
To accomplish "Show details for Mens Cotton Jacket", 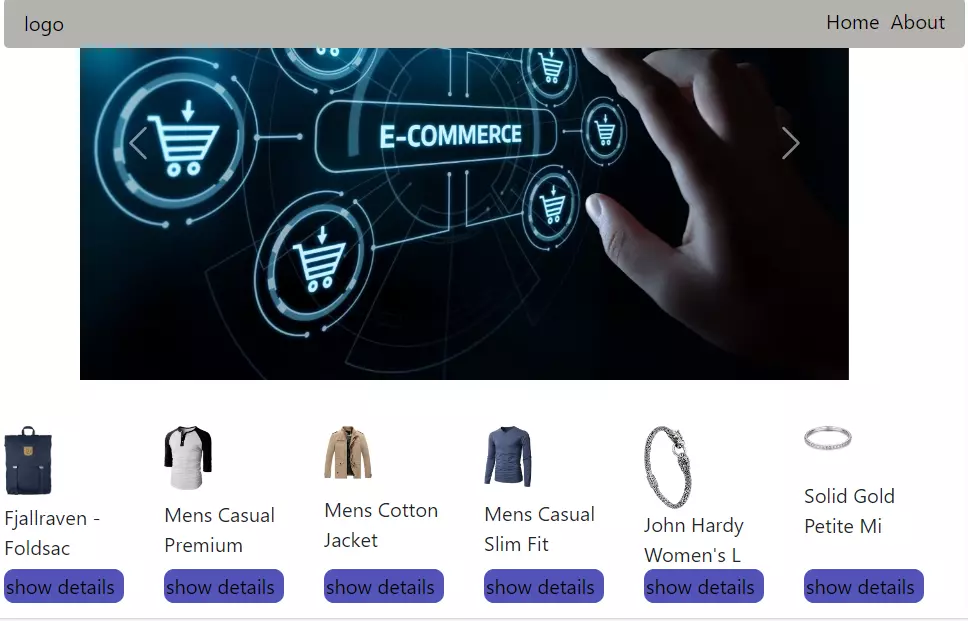I will [x=383, y=586].
